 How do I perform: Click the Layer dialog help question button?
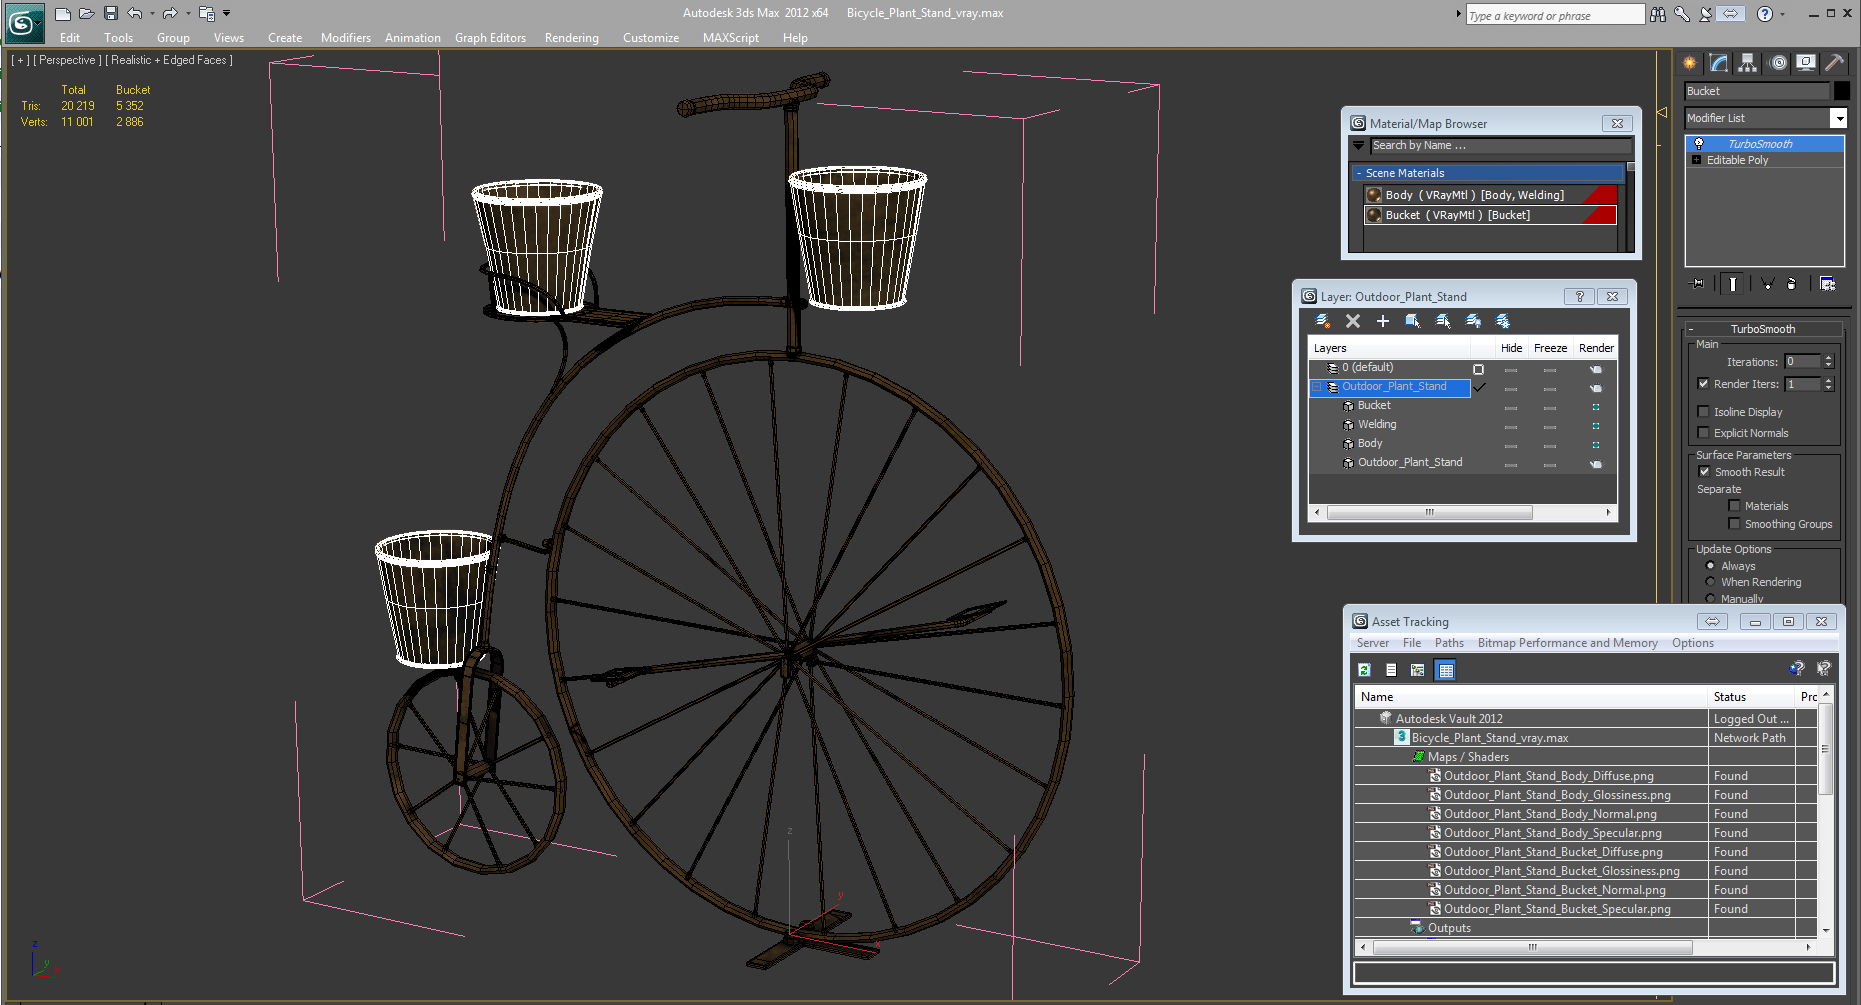point(1580,297)
